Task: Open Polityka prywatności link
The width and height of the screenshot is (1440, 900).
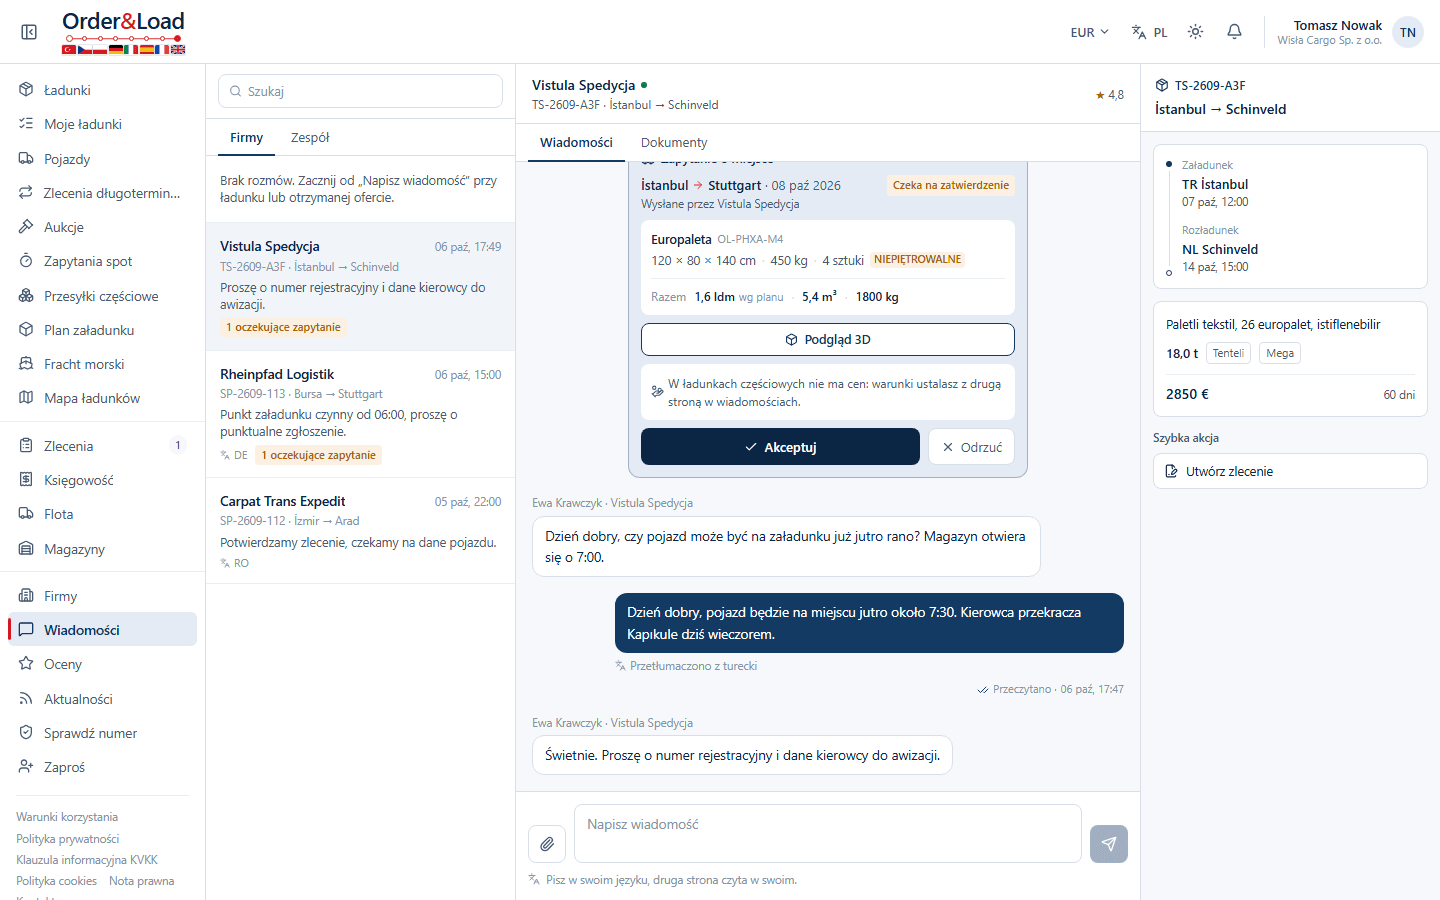Action: 68,839
